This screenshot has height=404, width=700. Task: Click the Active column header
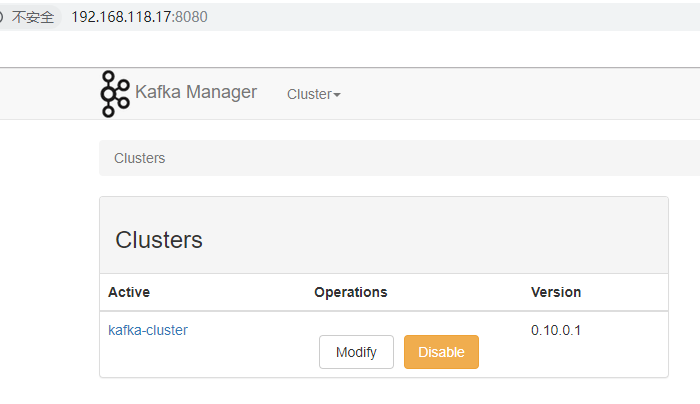coord(129,292)
